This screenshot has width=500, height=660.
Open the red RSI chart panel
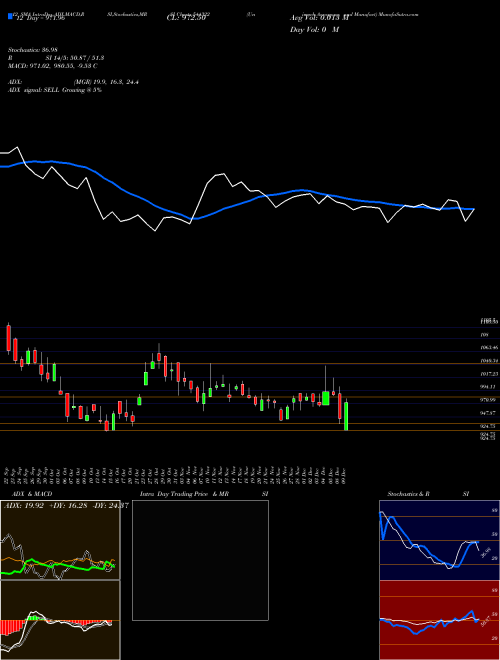click(439, 620)
